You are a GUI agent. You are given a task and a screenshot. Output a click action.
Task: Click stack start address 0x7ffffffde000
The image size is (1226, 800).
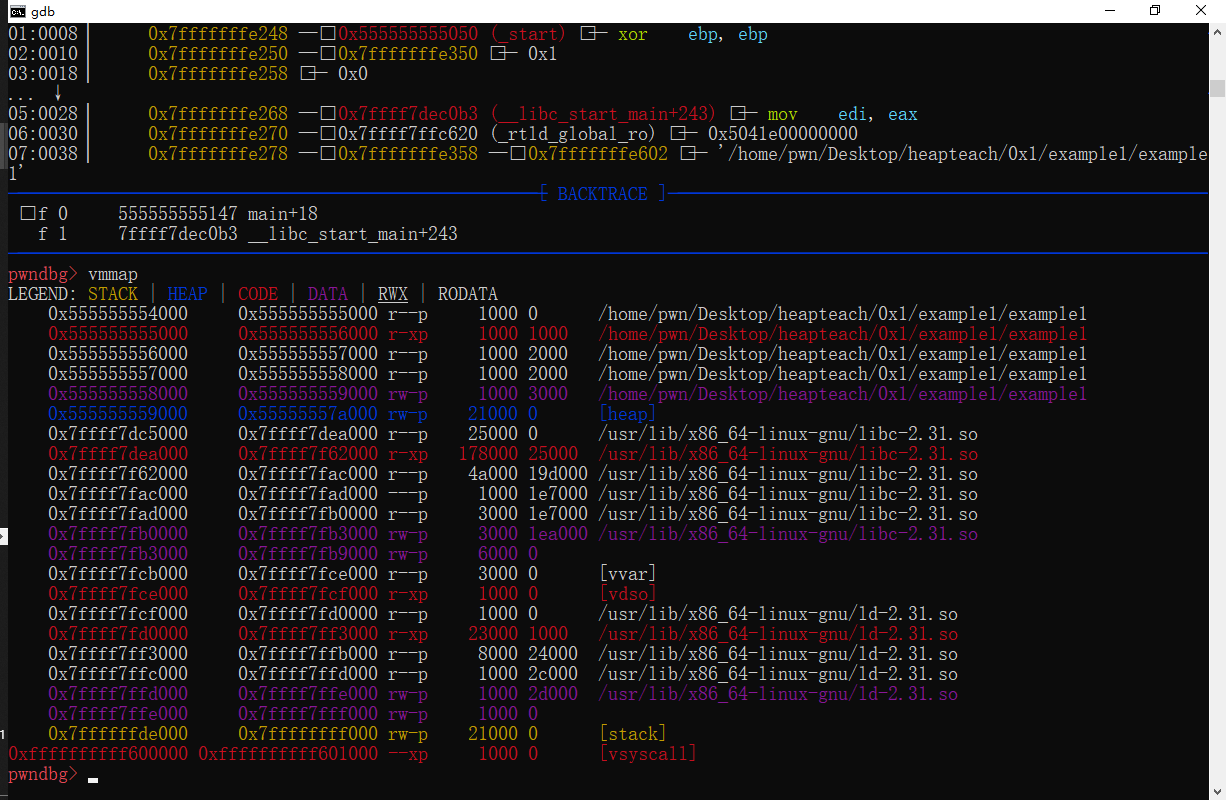pos(118,734)
